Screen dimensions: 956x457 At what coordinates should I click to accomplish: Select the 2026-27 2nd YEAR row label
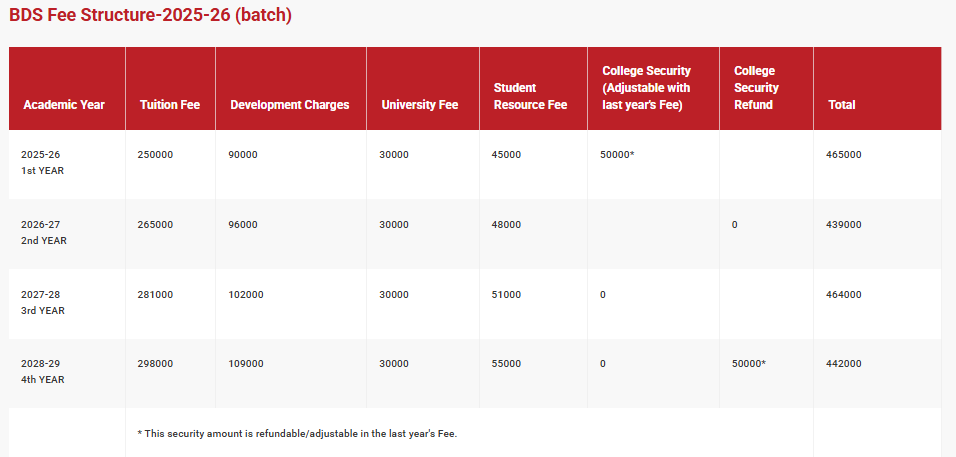click(x=44, y=233)
